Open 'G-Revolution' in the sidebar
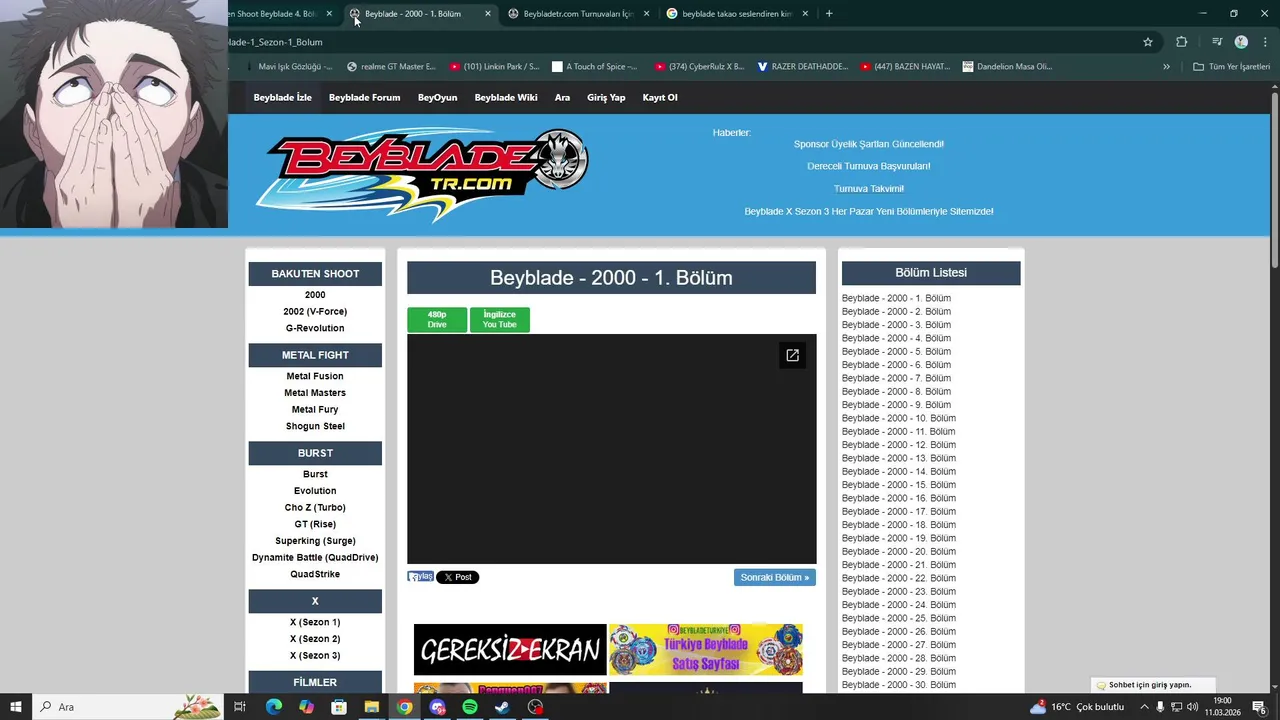 coord(315,328)
